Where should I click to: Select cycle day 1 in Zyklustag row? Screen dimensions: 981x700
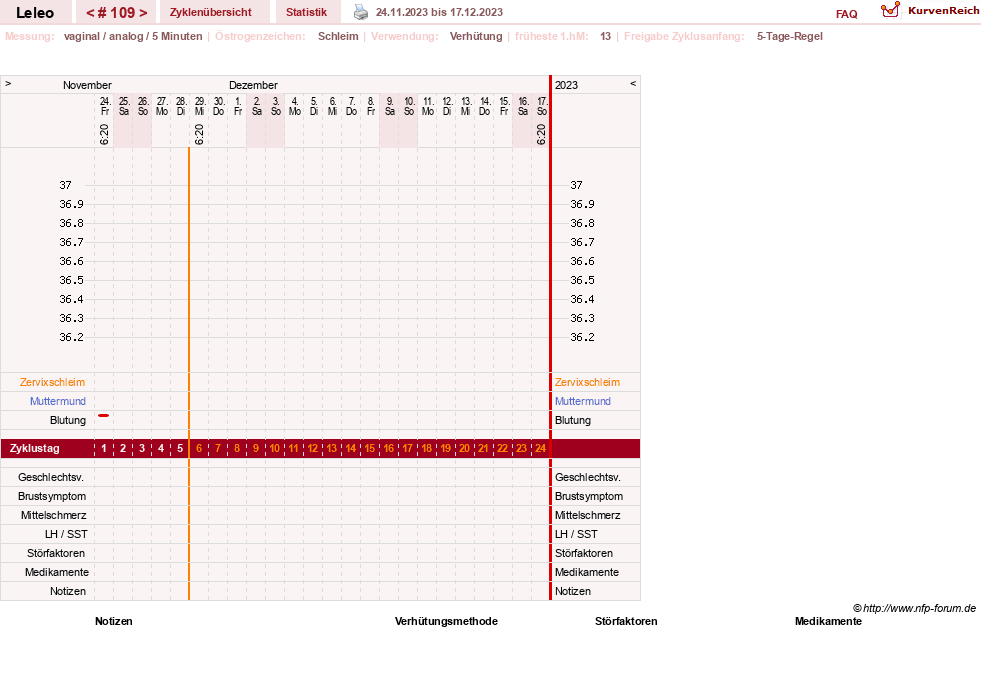[104, 449]
